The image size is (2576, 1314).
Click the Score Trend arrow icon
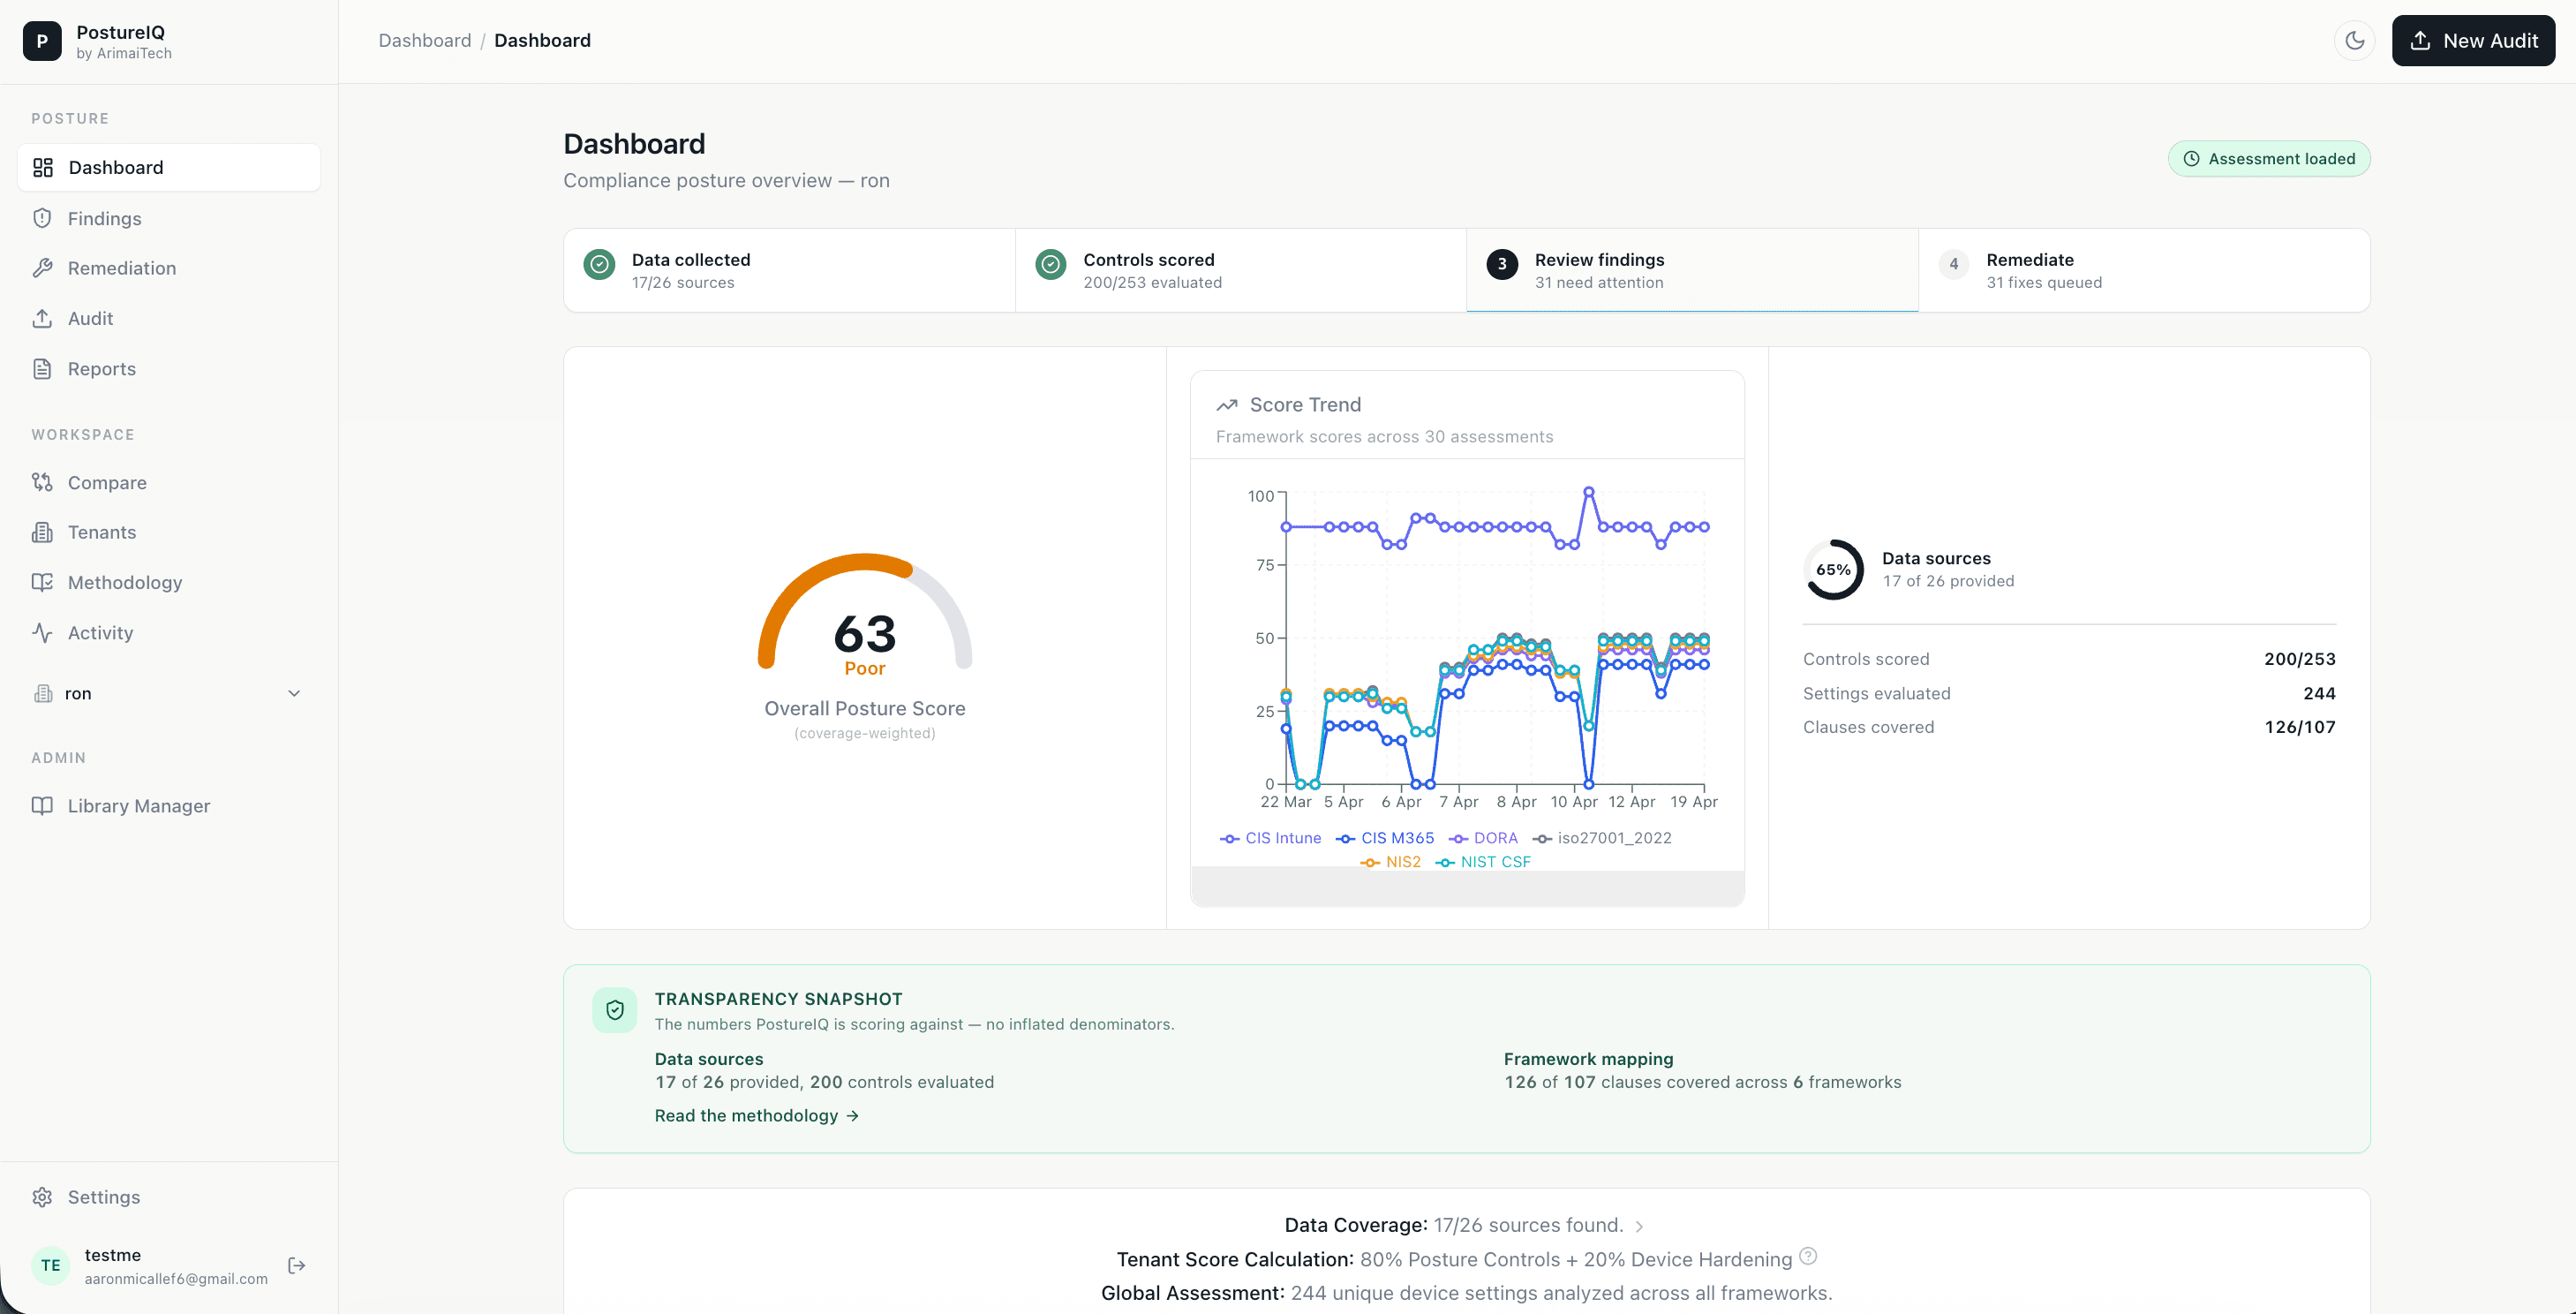[x=1227, y=405]
